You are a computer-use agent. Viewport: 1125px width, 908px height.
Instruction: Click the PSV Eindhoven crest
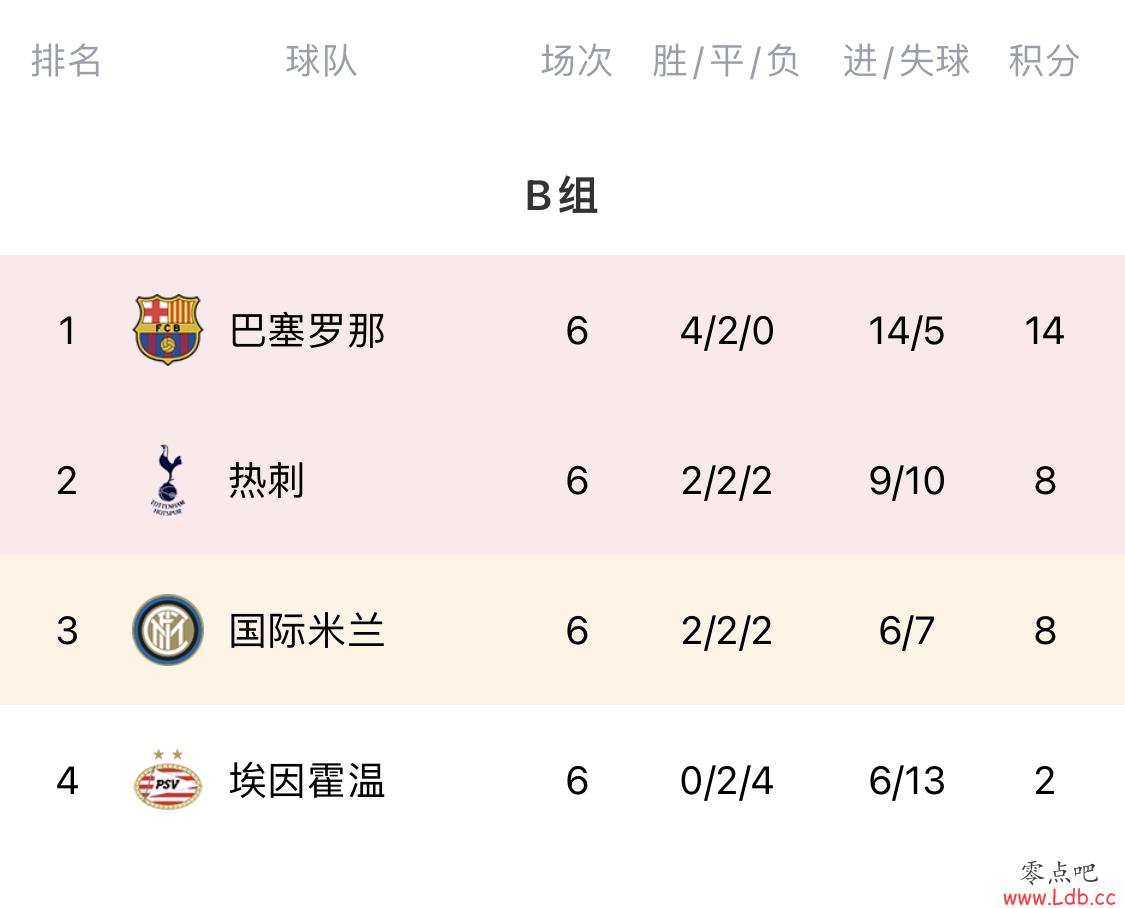pos(168,780)
